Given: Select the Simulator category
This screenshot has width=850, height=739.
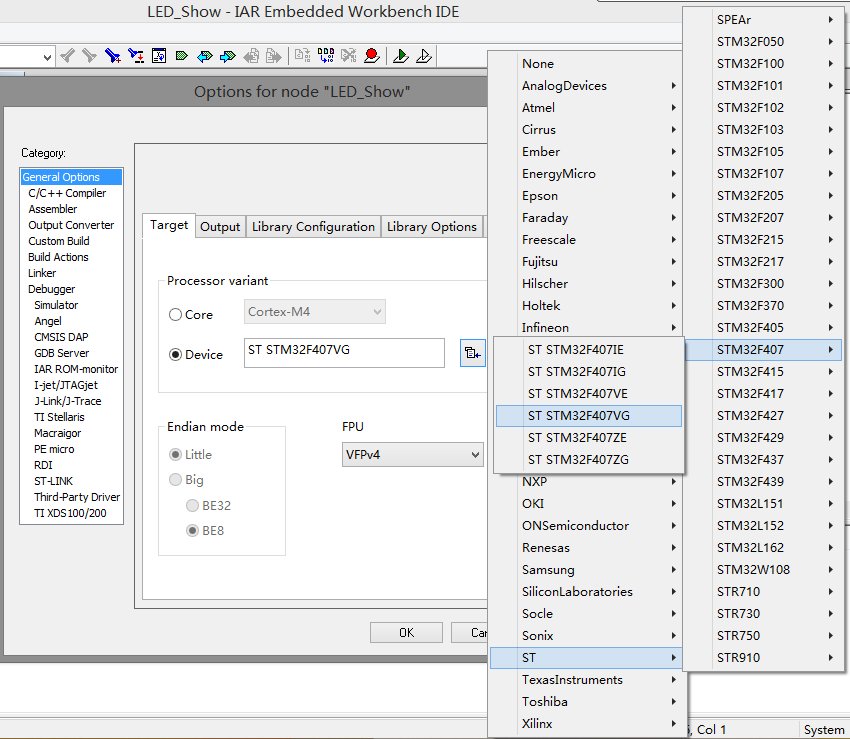Looking at the screenshot, I should (x=56, y=305).
